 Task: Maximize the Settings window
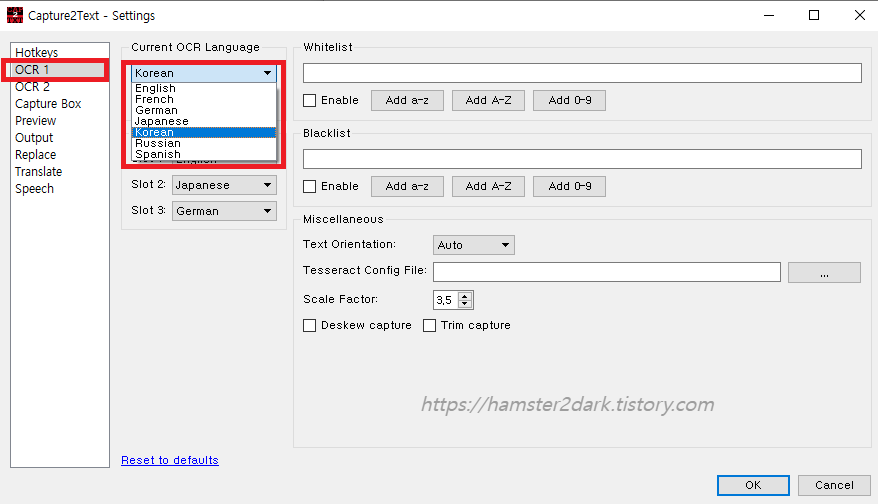(814, 15)
